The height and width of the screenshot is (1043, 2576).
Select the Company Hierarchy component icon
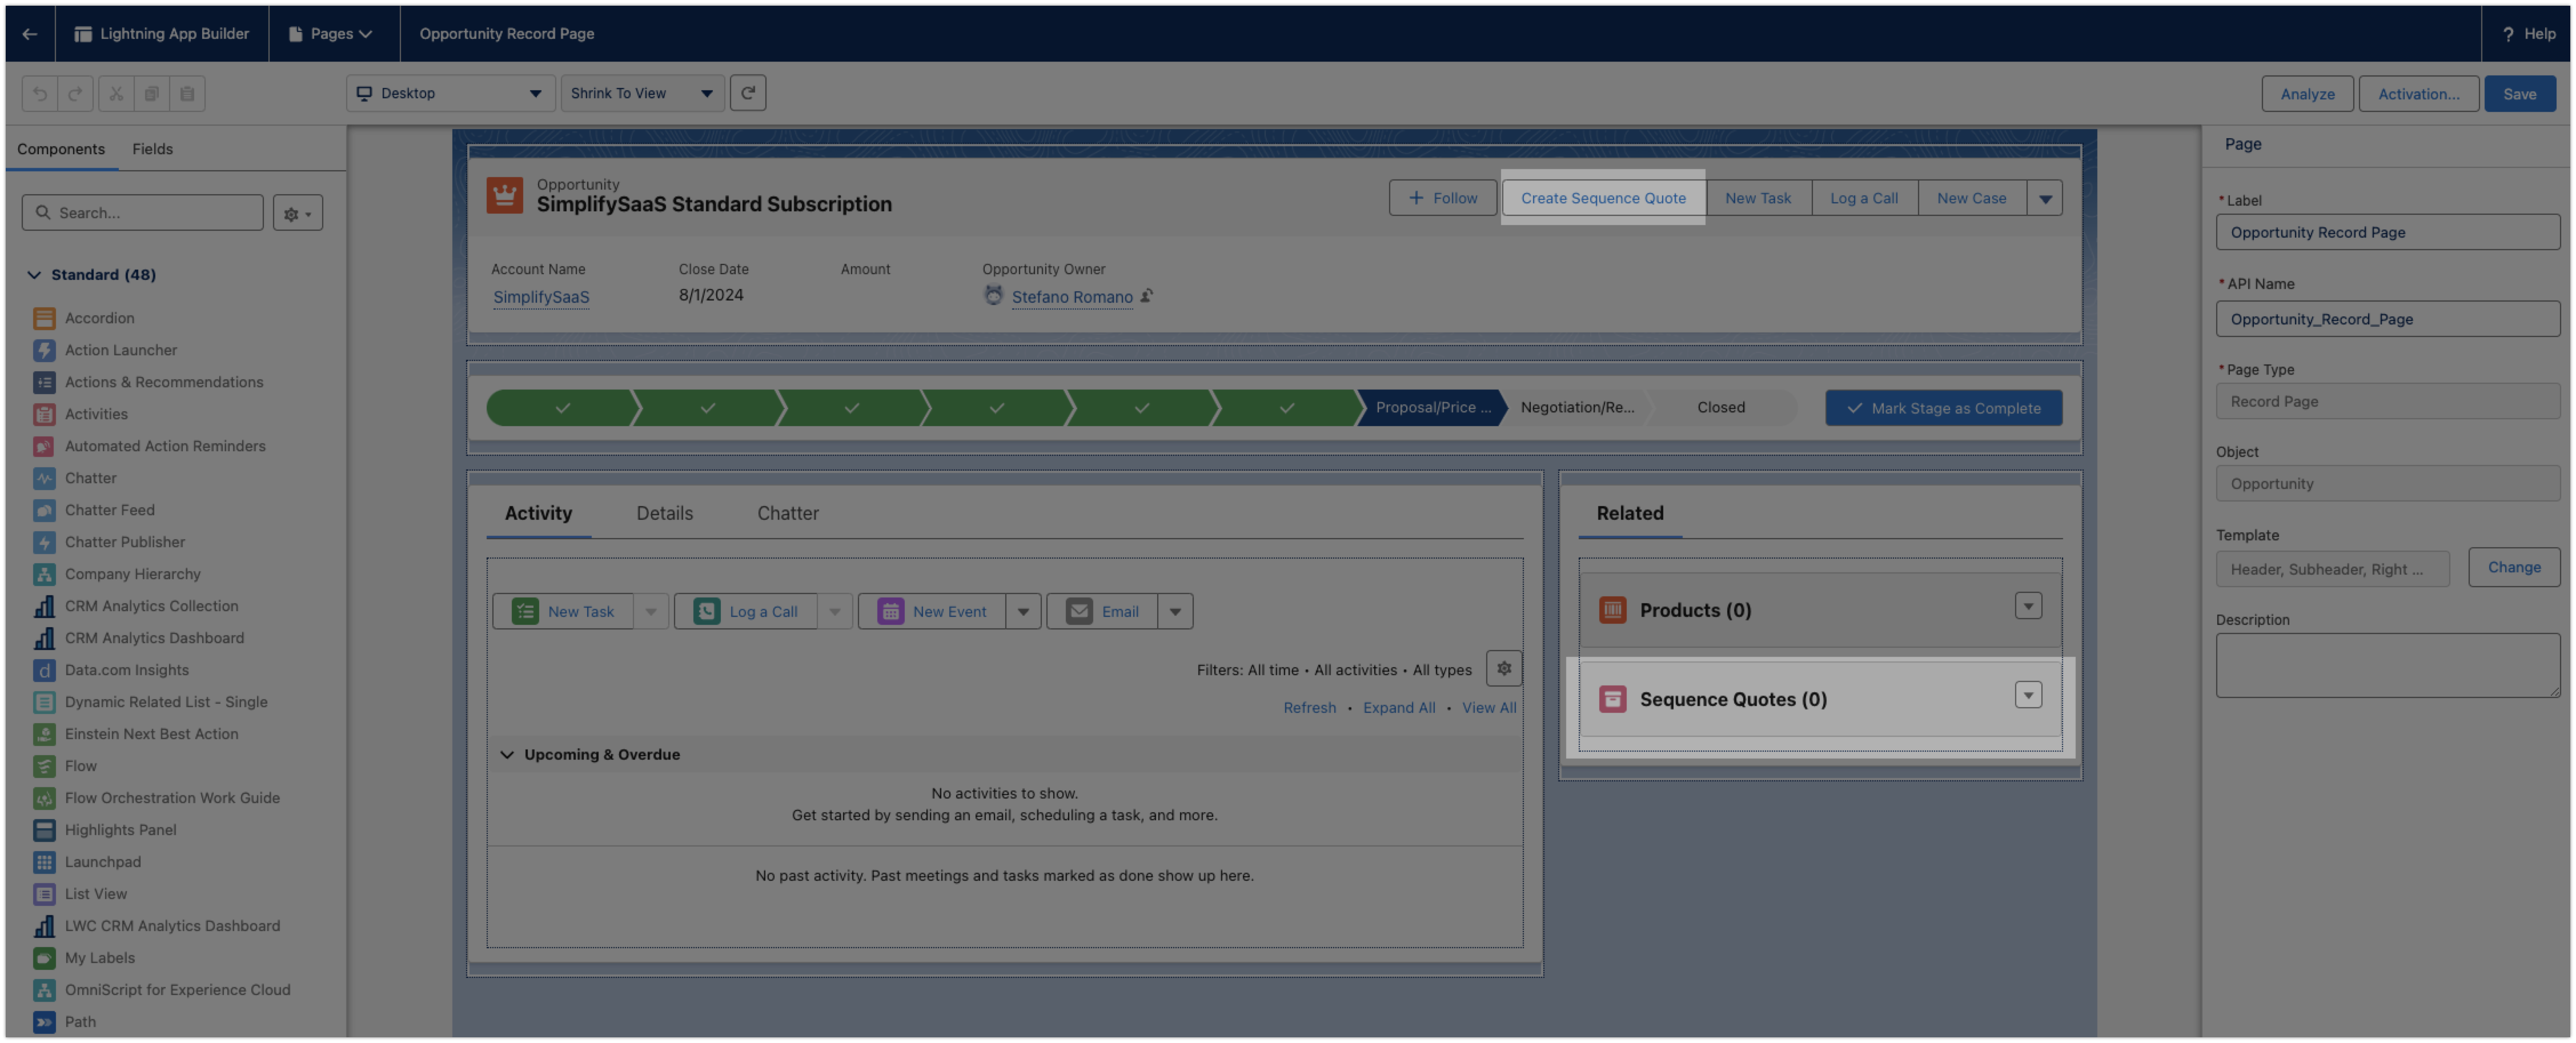[x=44, y=574]
